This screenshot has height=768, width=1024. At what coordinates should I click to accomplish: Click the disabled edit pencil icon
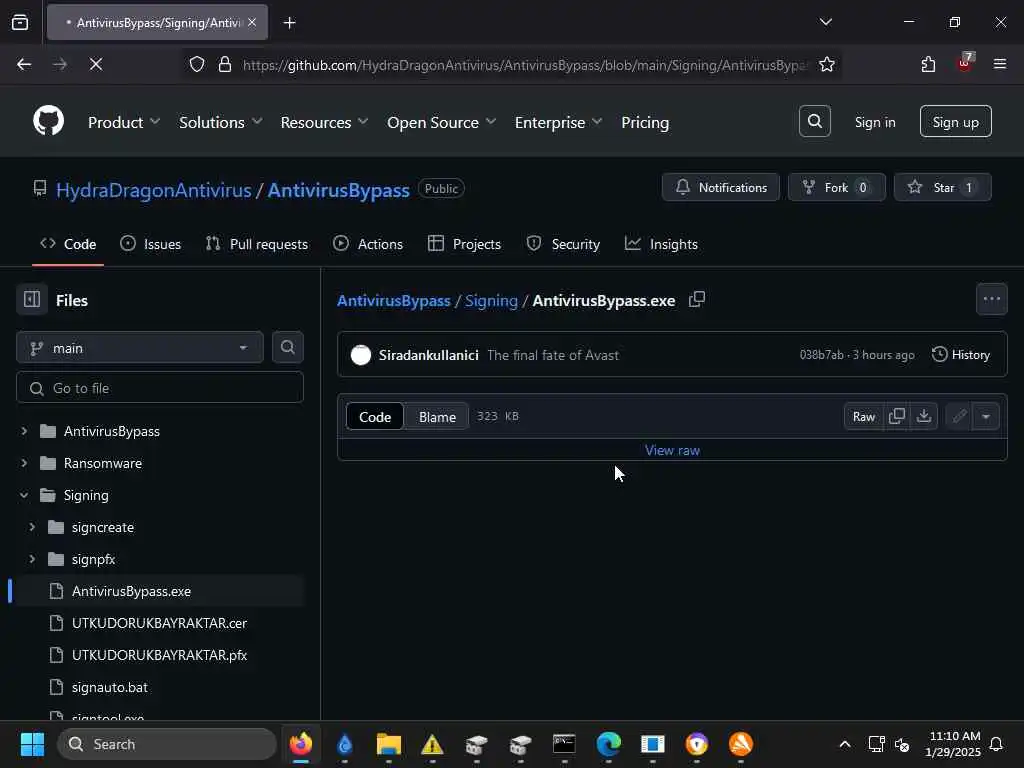coord(959,416)
